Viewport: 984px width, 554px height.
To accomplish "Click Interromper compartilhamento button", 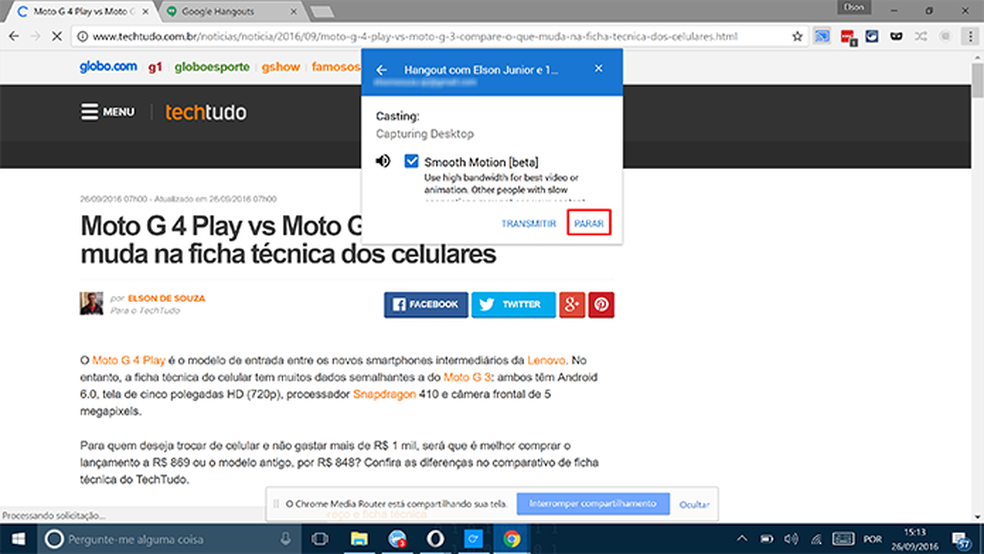I will [x=593, y=504].
